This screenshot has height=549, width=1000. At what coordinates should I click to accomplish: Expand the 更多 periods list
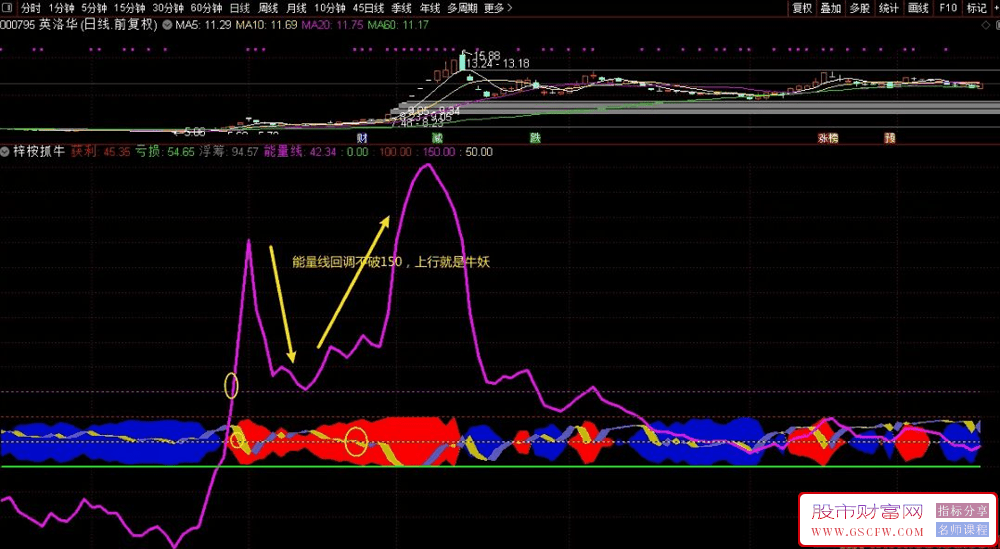[x=497, y=8]
